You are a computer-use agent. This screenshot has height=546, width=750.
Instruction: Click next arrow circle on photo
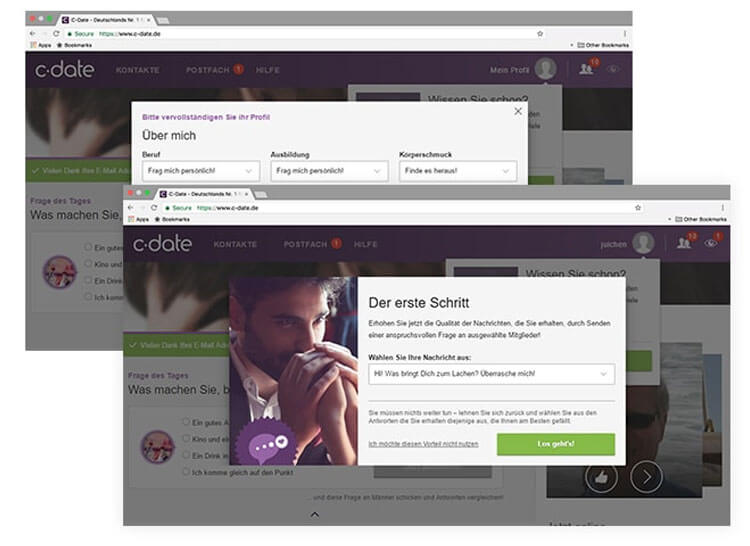(646, 476)
